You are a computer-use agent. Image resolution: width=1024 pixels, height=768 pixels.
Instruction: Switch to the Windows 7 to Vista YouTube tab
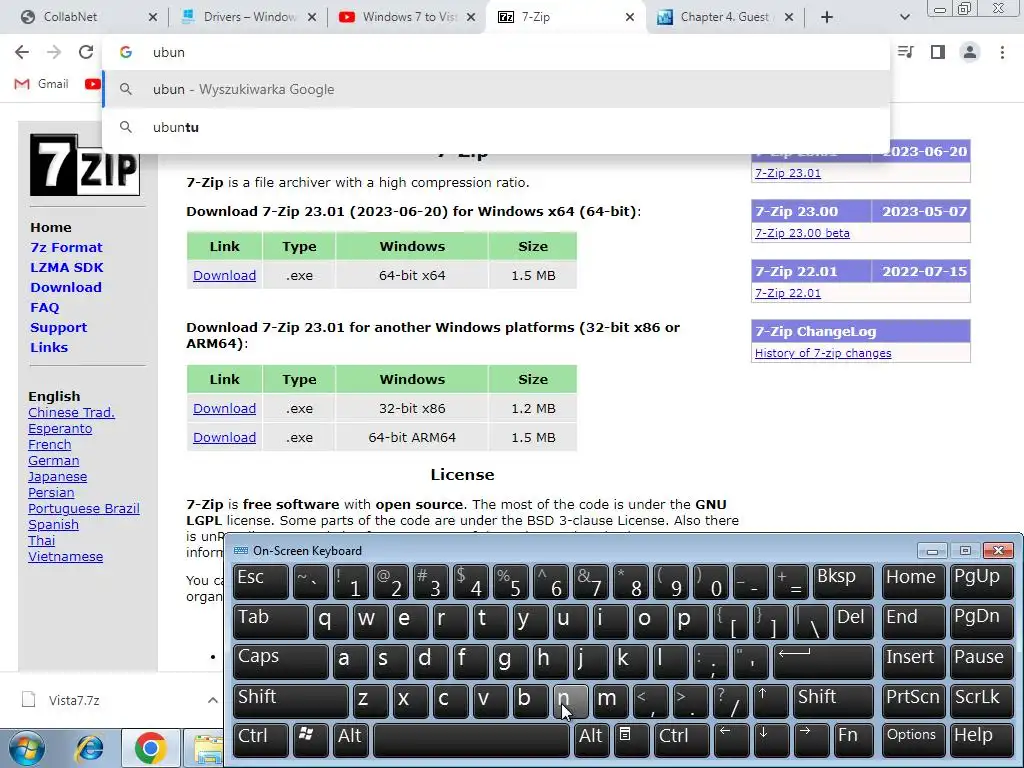(x=409, y=17)
